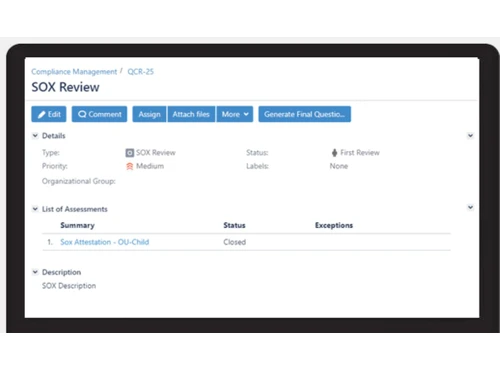Collapse the List of Assessments section

35,209
